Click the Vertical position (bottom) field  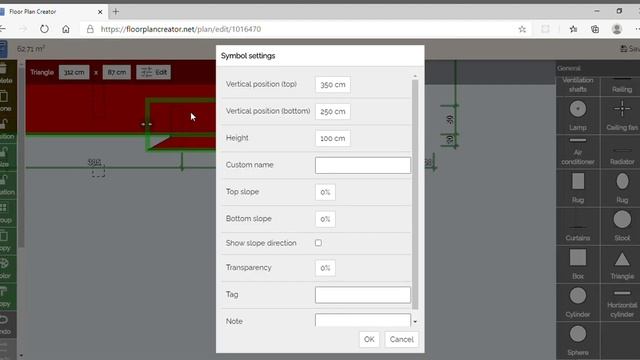[333, 111]
